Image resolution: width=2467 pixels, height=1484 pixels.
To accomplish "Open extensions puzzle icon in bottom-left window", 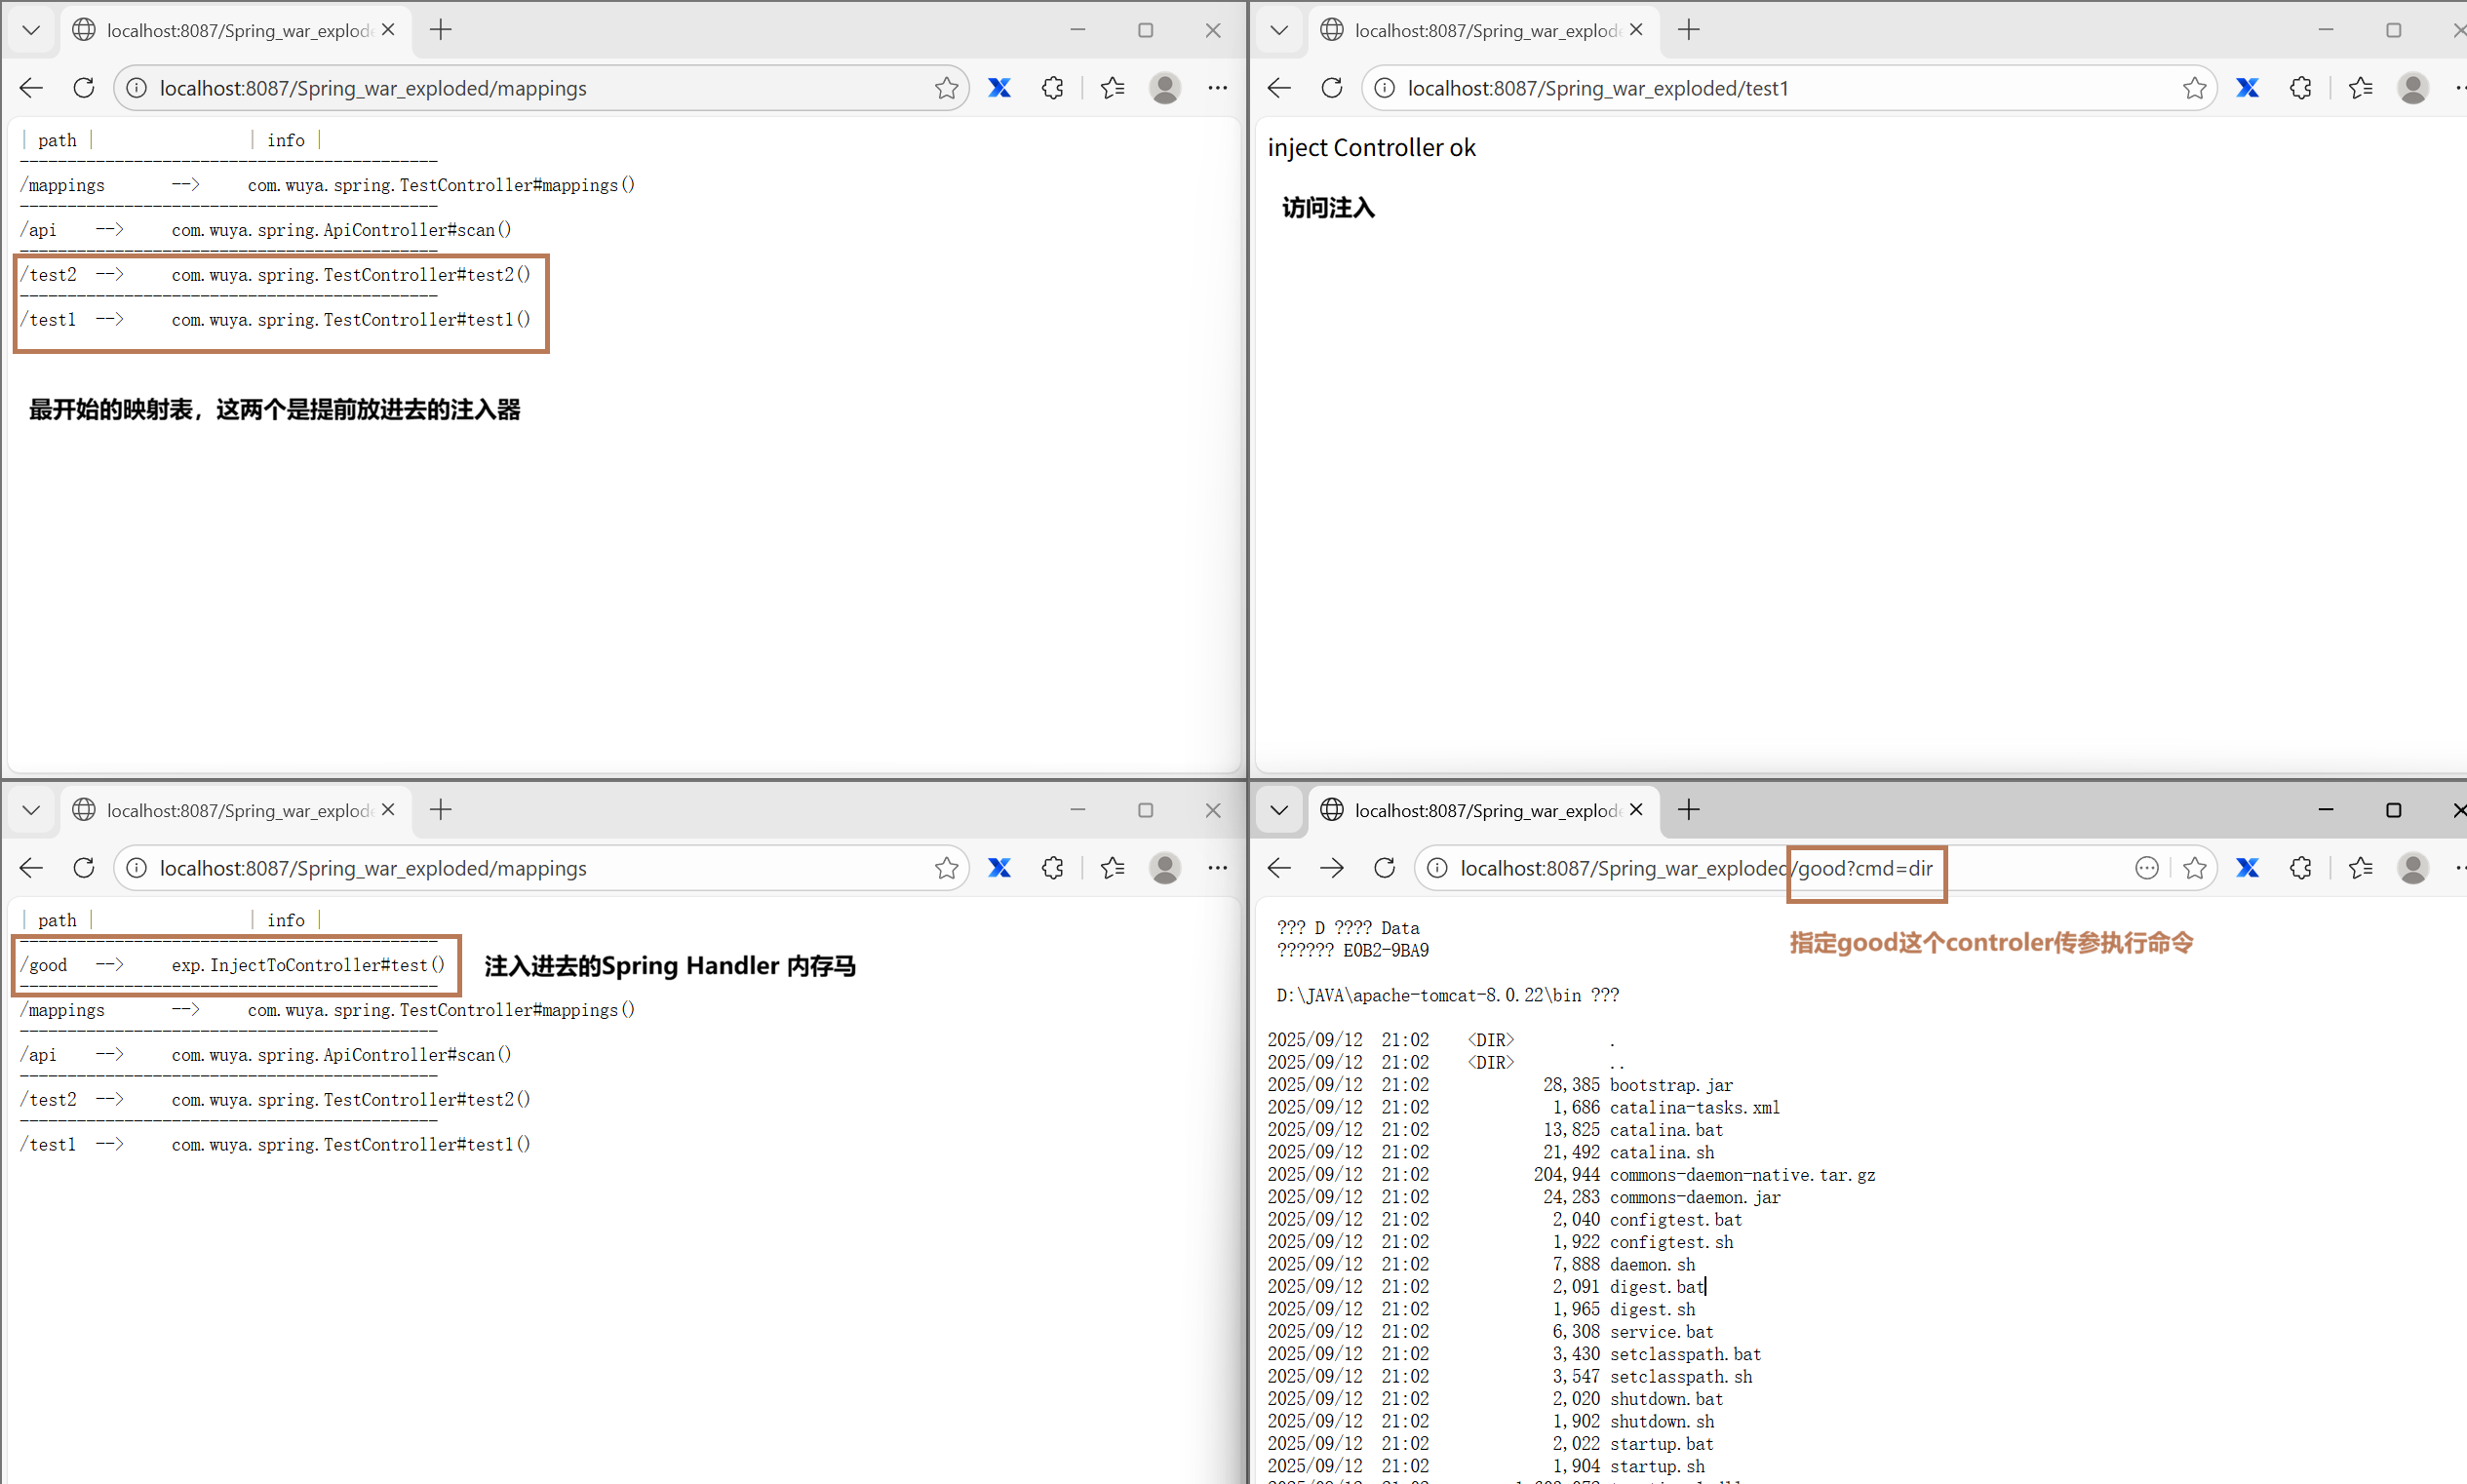I will pyautogui.click(x=1052, y=868).
